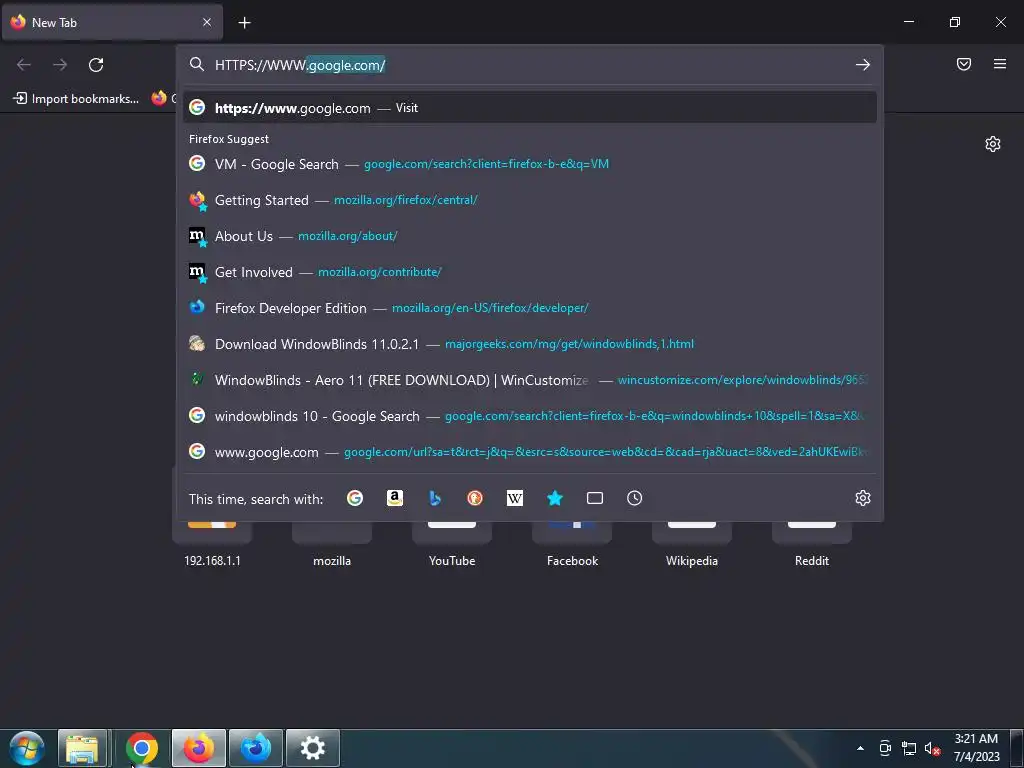
Task: Open search settings gear in the dropdown
Action: point(863,498)
